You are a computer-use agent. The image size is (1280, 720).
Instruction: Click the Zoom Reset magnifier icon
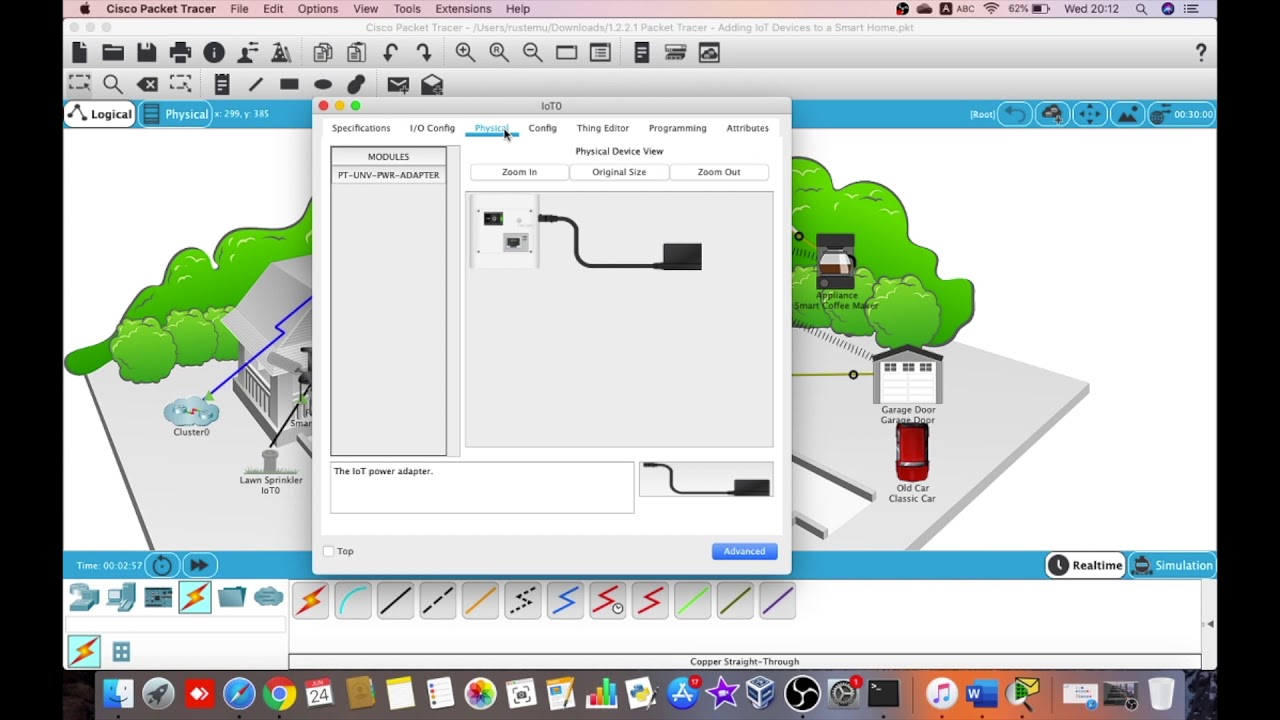click(499, 53)
